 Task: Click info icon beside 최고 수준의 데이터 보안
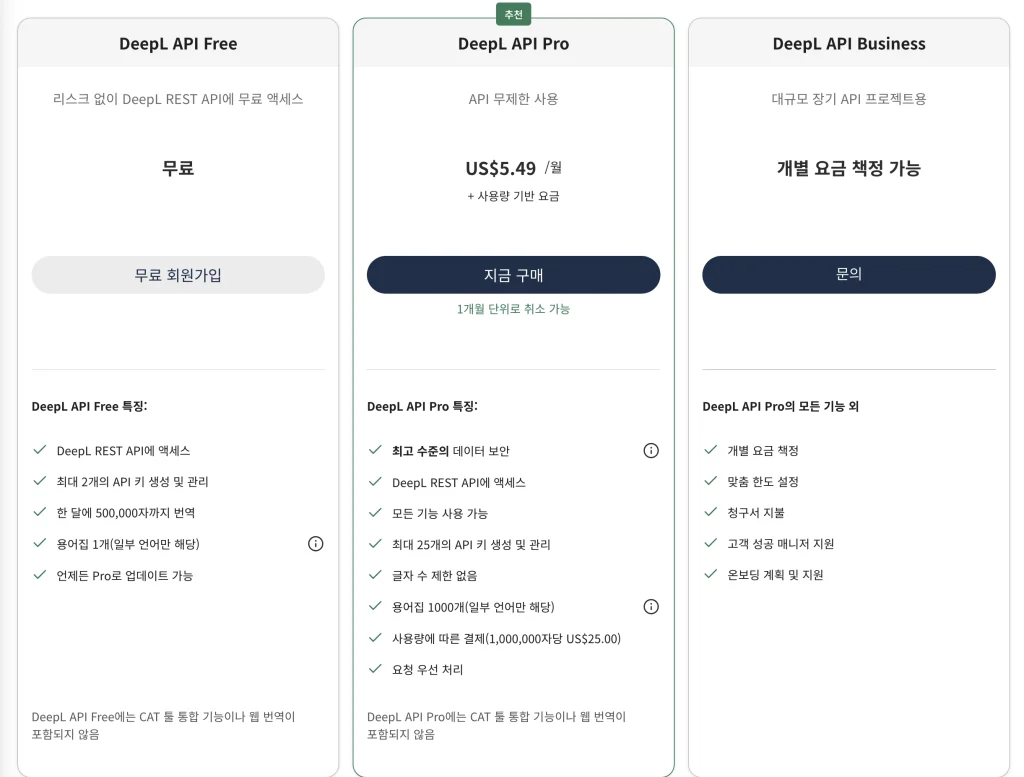point(651,451)
